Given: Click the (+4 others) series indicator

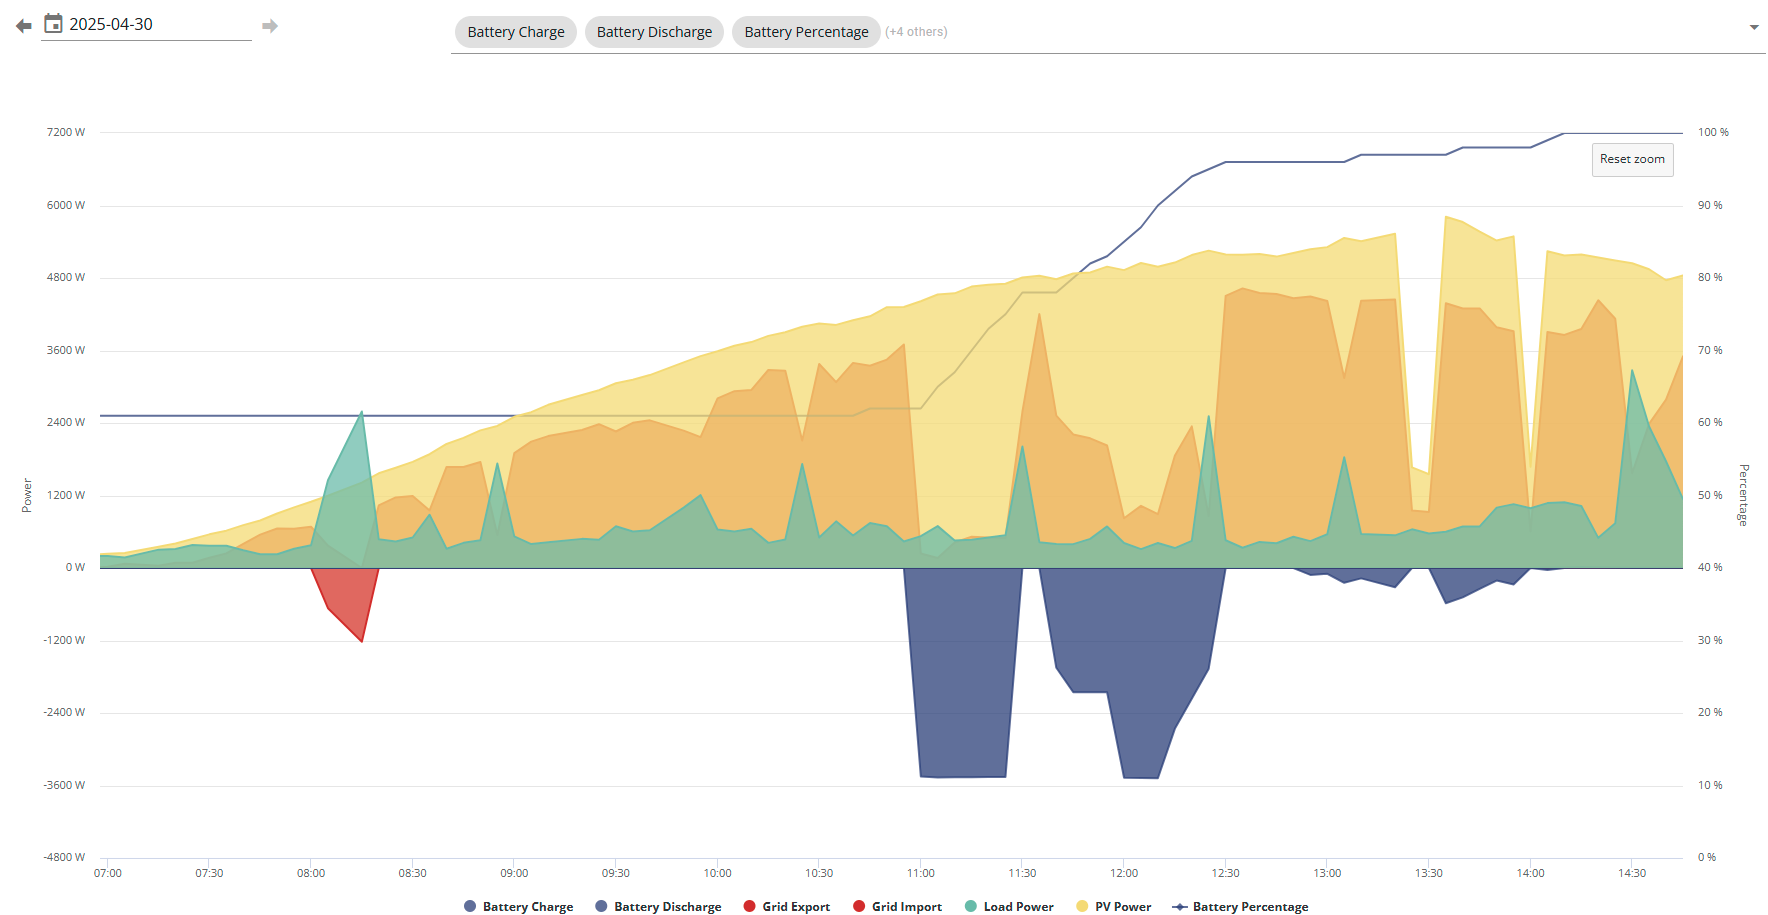Looking at the screenshot, I should point(916,32).
